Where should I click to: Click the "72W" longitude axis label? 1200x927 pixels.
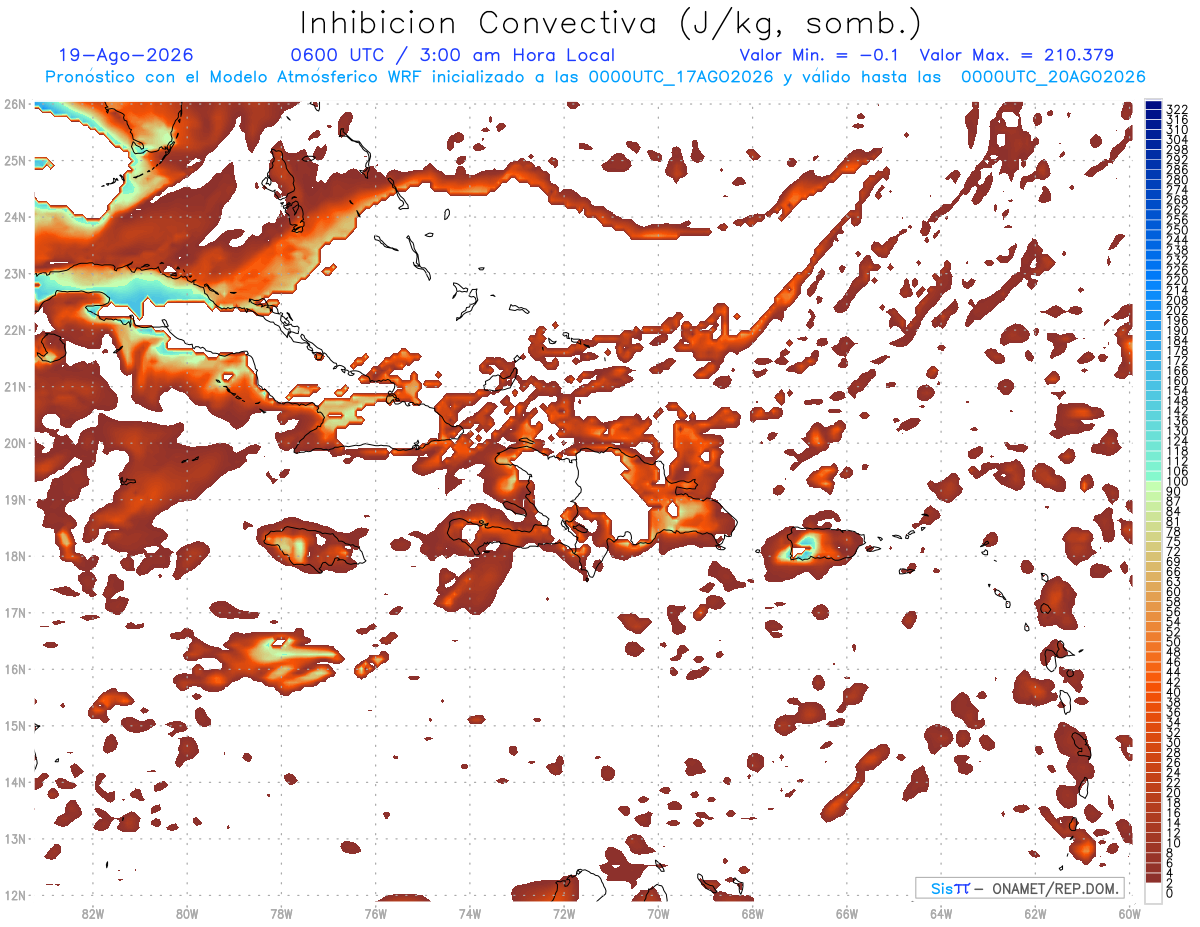point(564,913)
